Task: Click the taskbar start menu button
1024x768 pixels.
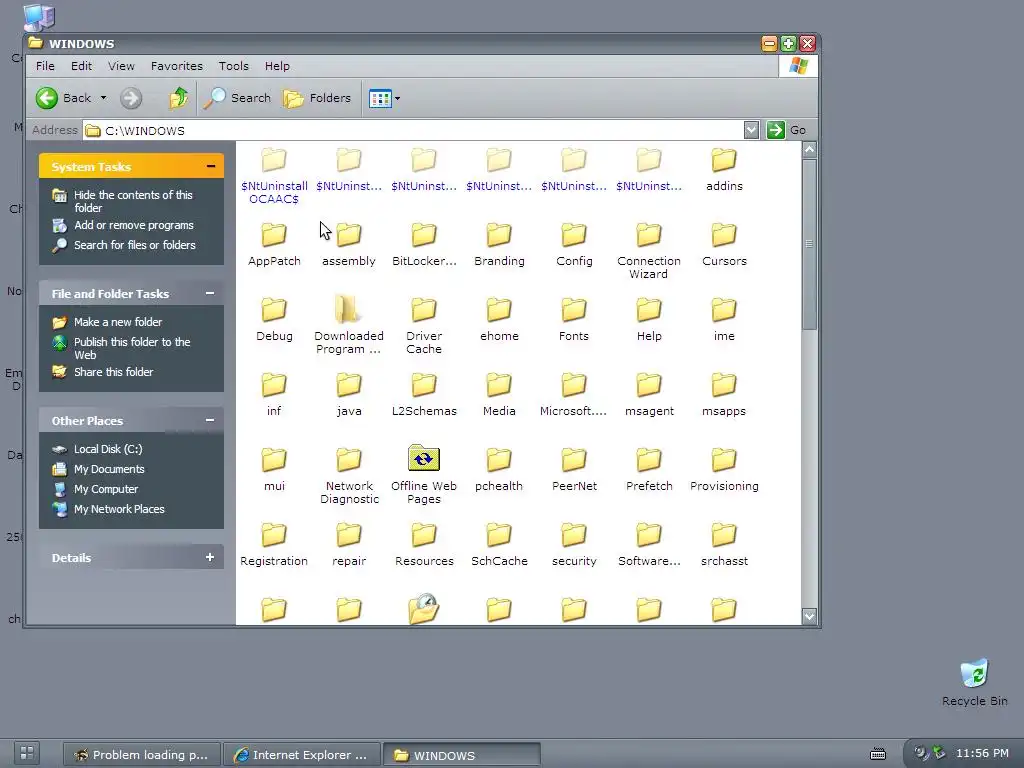Action: click(26, 752)
